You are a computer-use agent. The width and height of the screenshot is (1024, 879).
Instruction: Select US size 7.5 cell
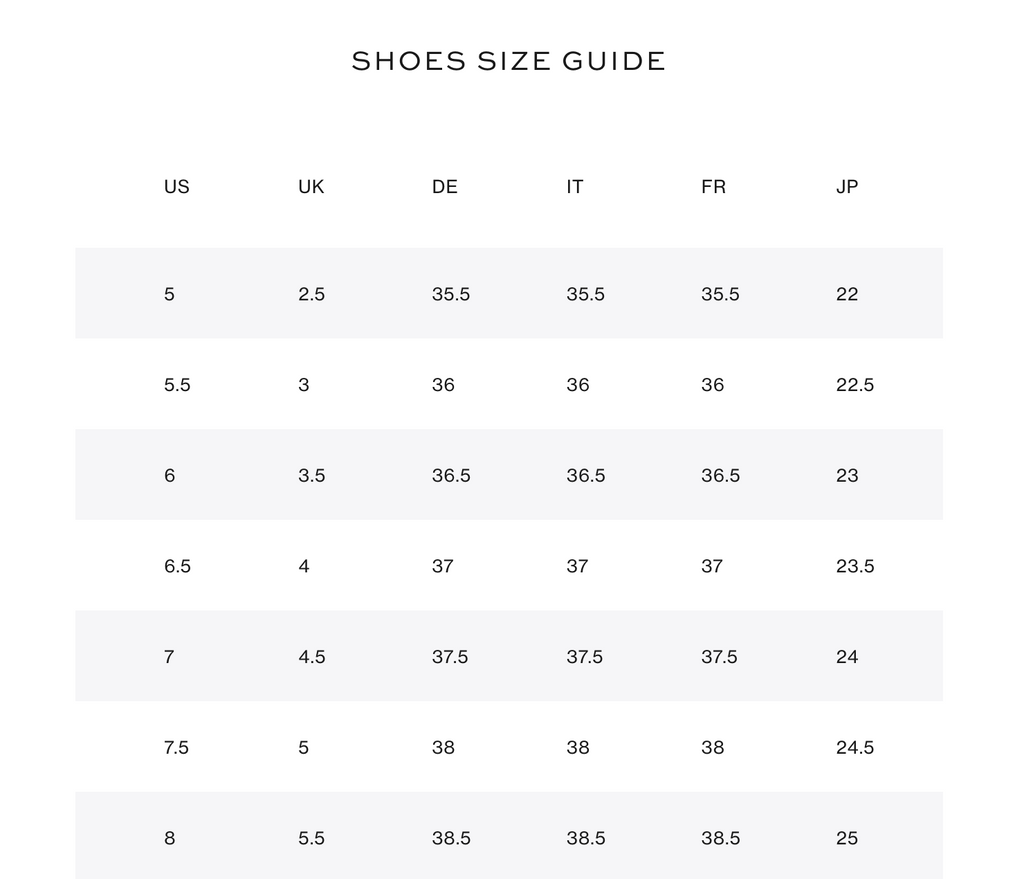pyautogui.click(x=176, y=748)
